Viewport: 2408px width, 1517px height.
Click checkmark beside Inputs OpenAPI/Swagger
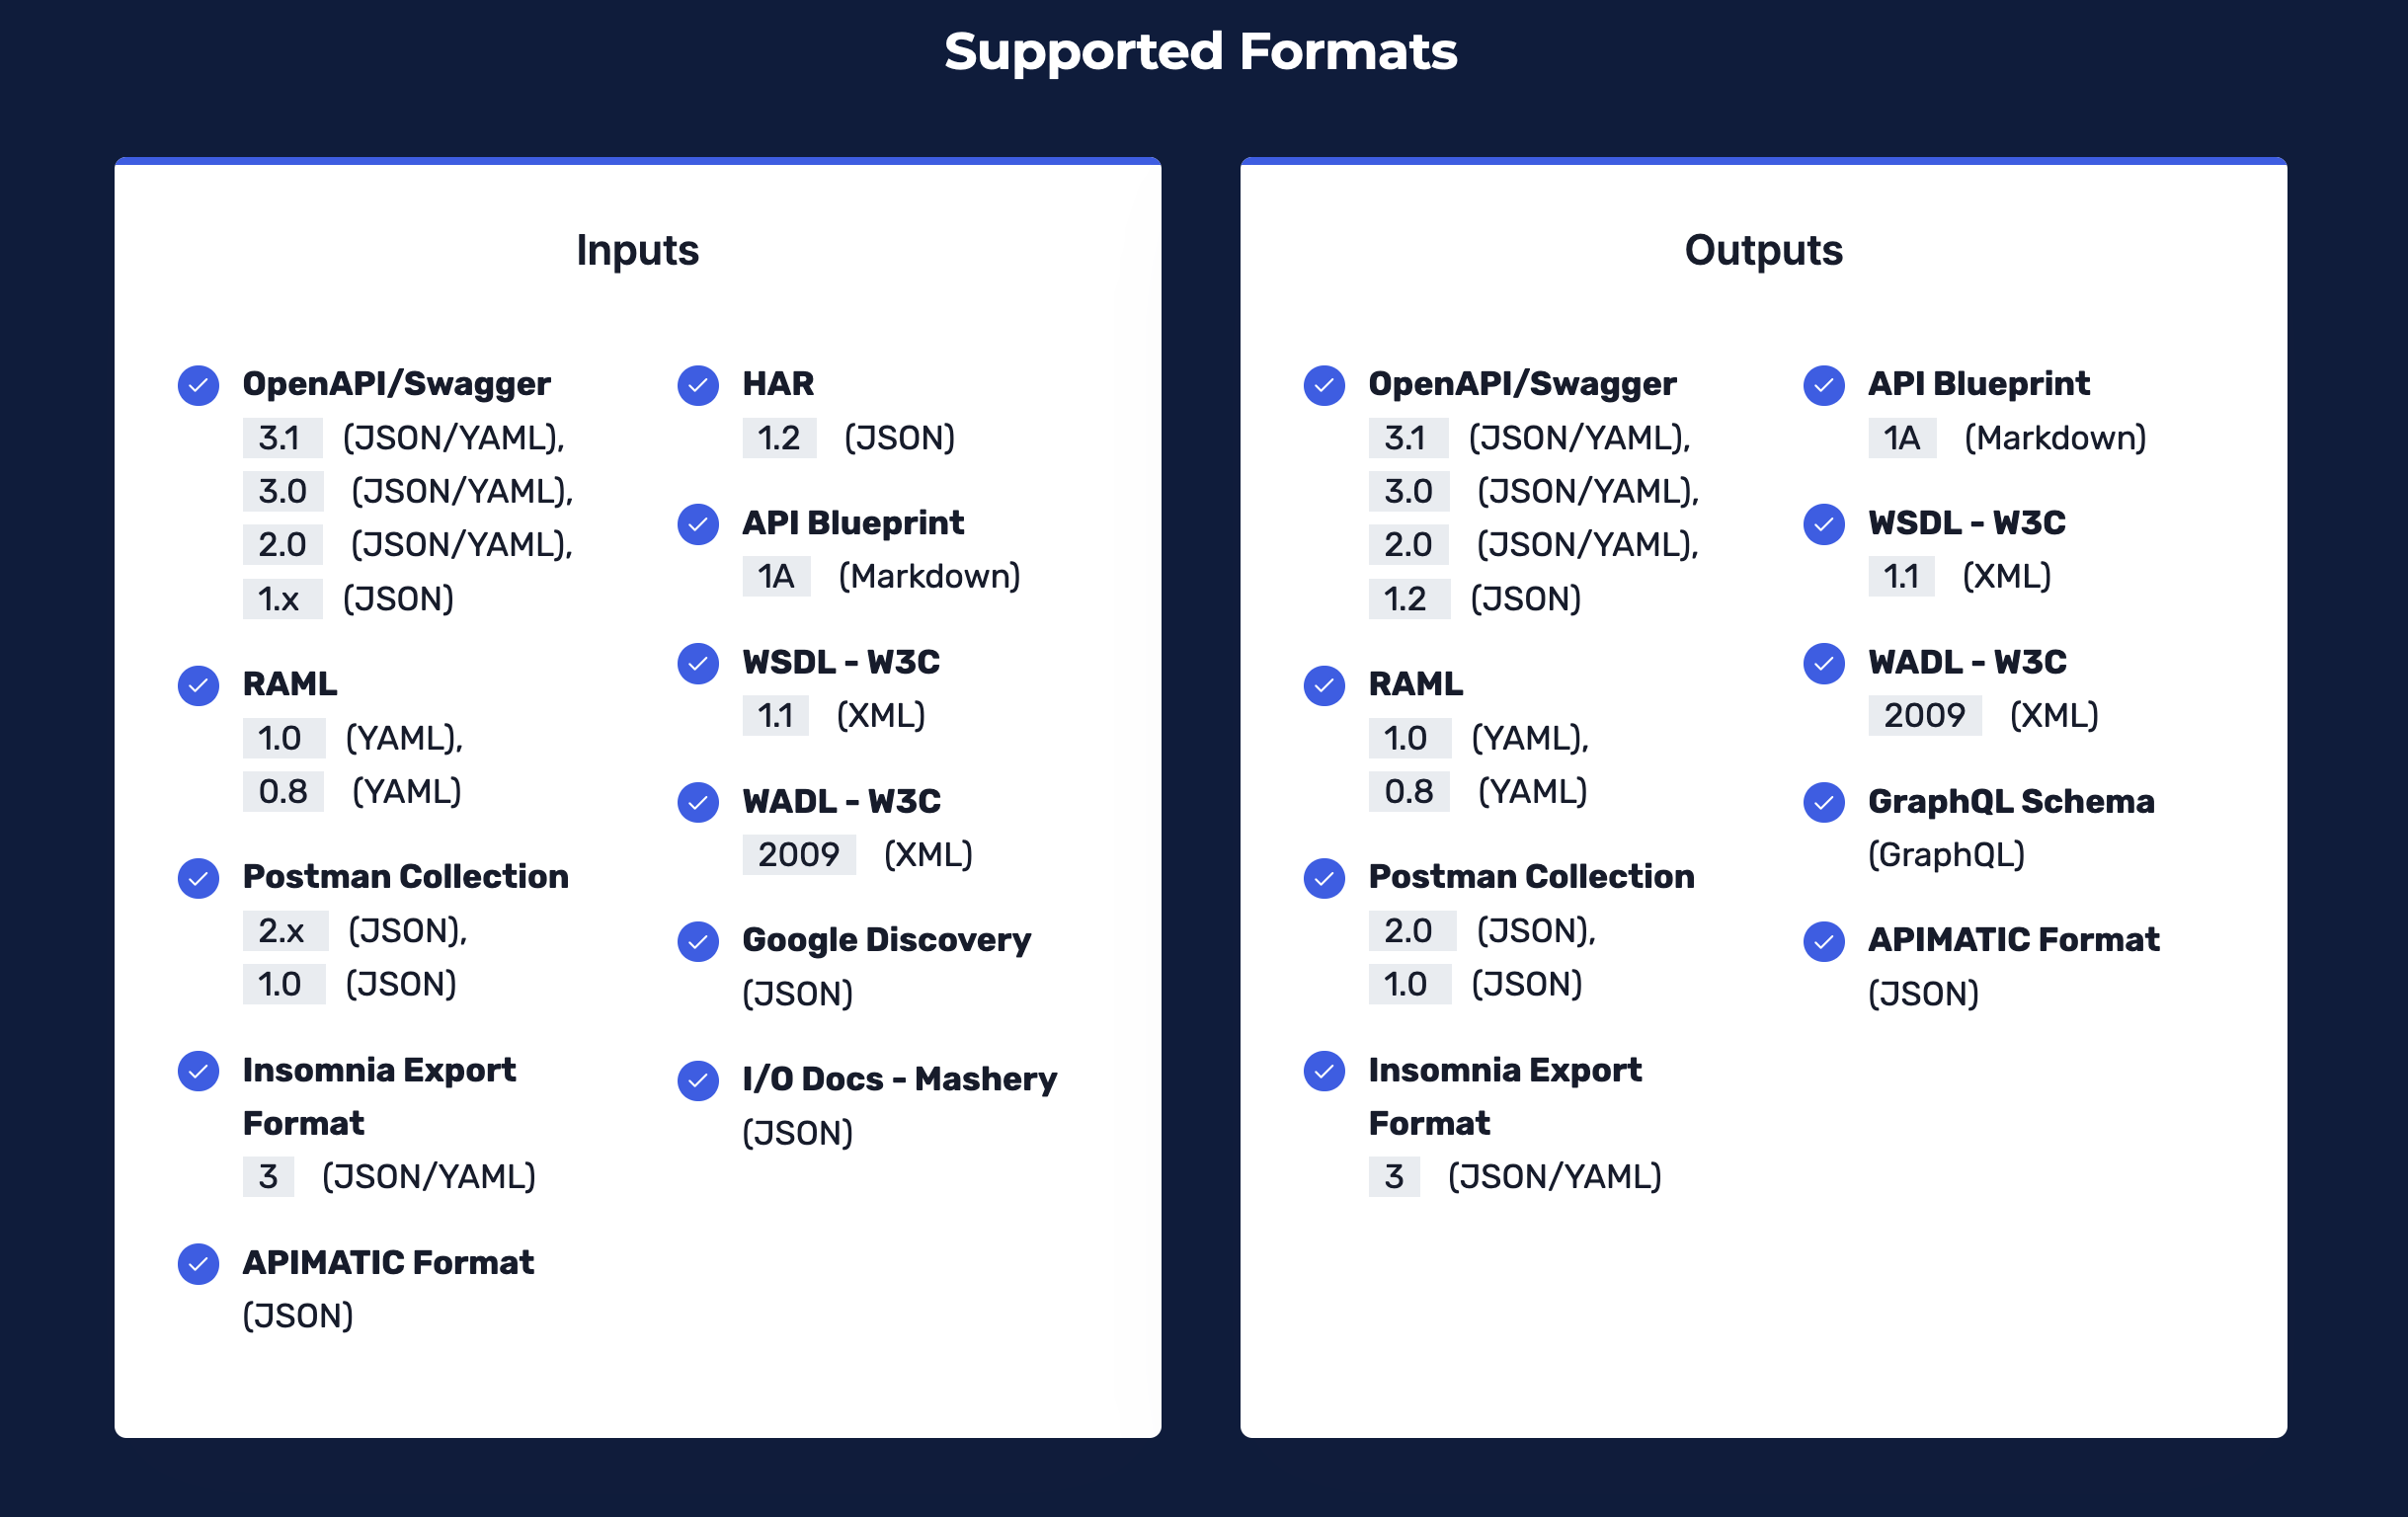click(198, 385)
